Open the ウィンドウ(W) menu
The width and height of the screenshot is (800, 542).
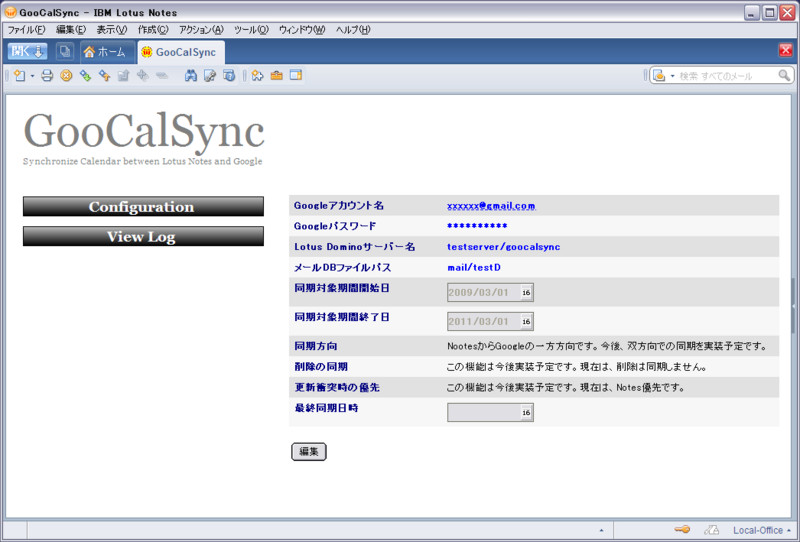pos(302,30)
